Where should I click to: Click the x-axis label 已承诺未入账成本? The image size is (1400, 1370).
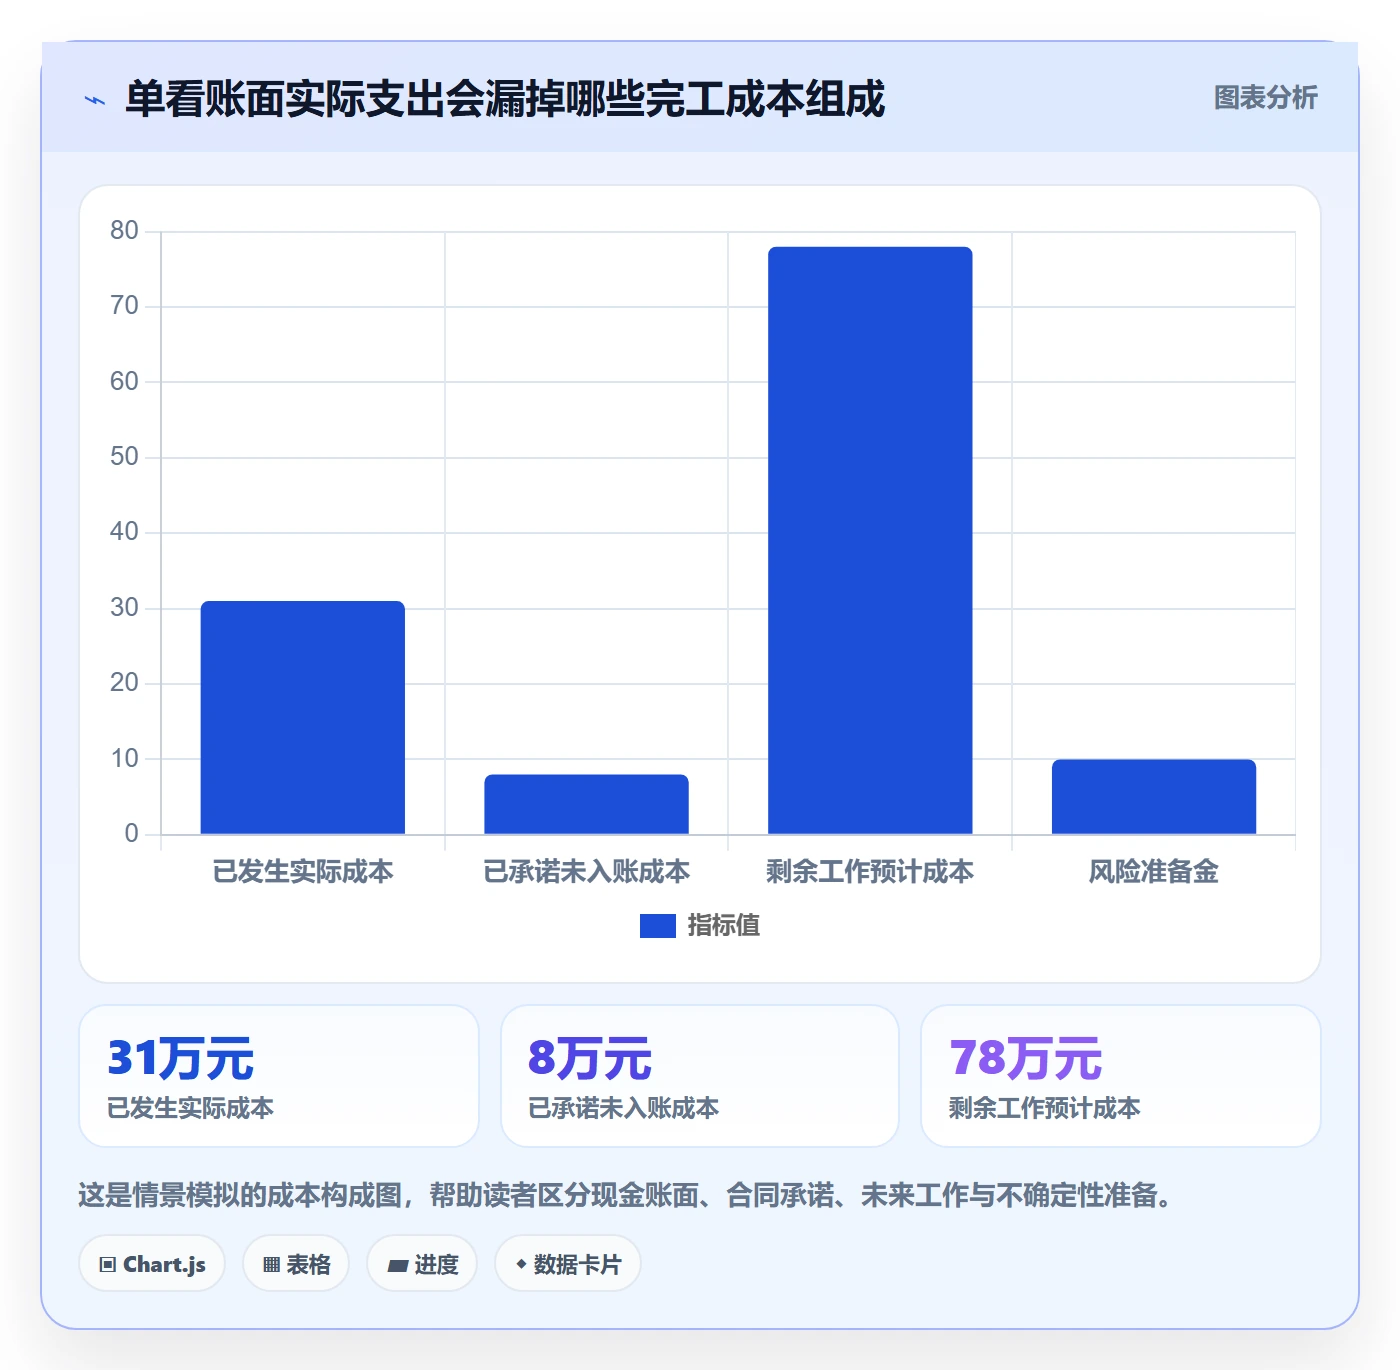click(587, 872)
